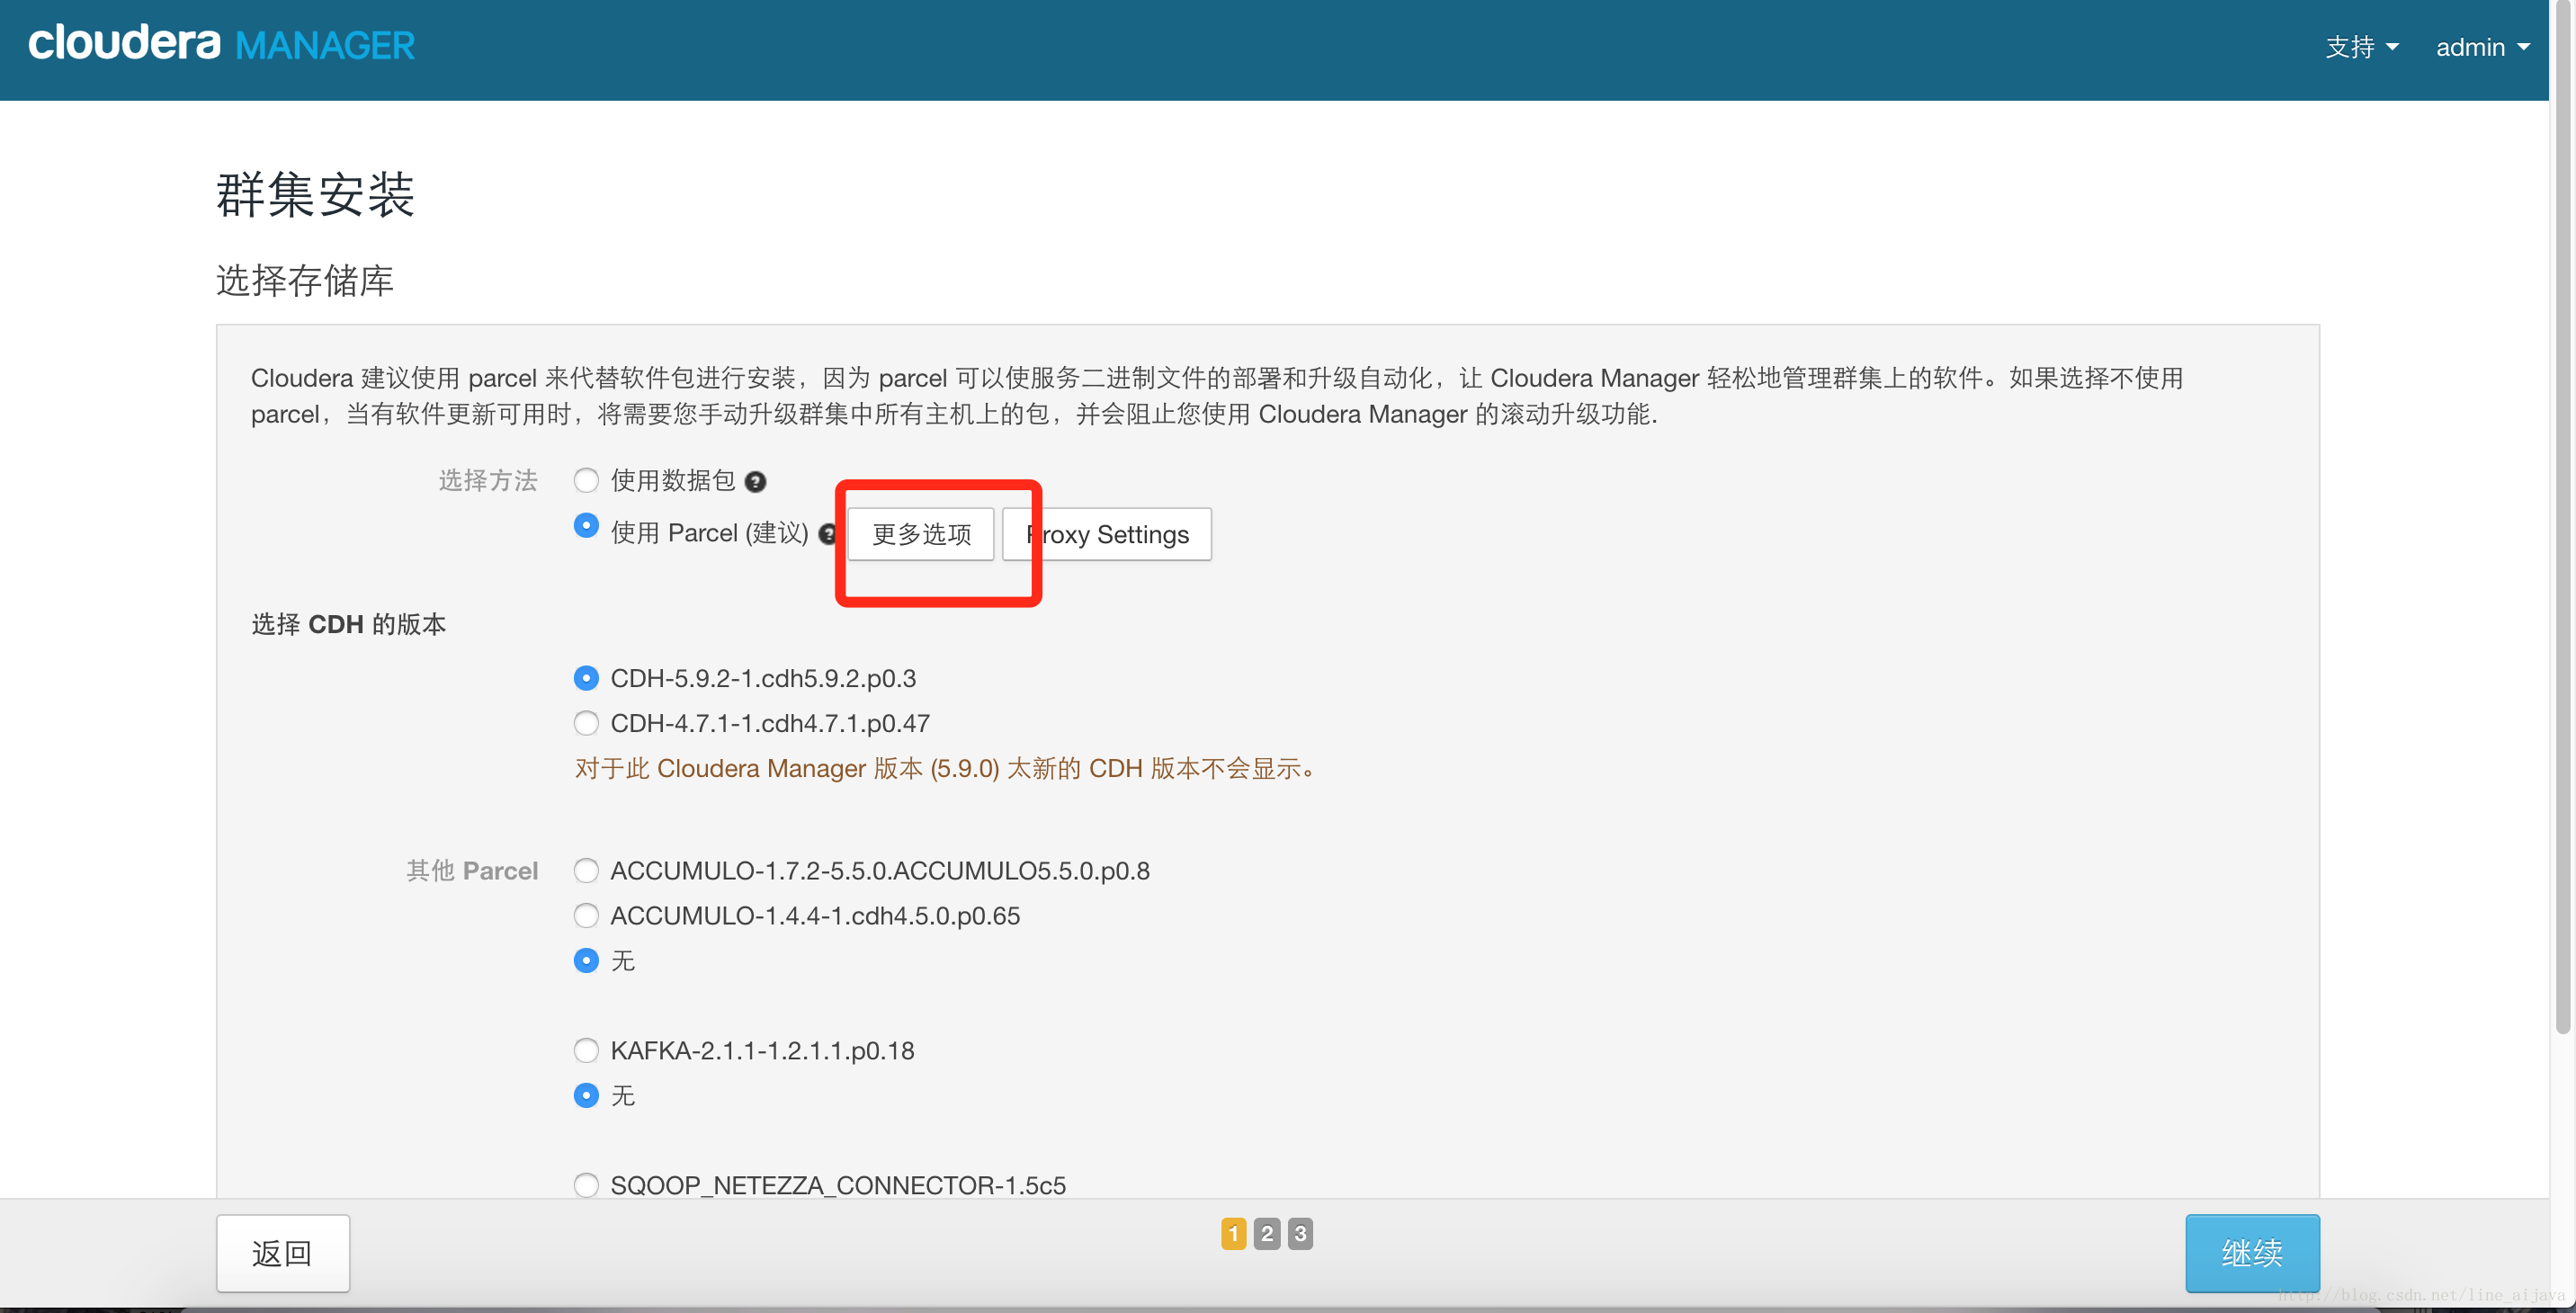This screenshot has width=2576, height=1313.
Task: Click the 更多选项 button
Action: [x=921, y=534]
